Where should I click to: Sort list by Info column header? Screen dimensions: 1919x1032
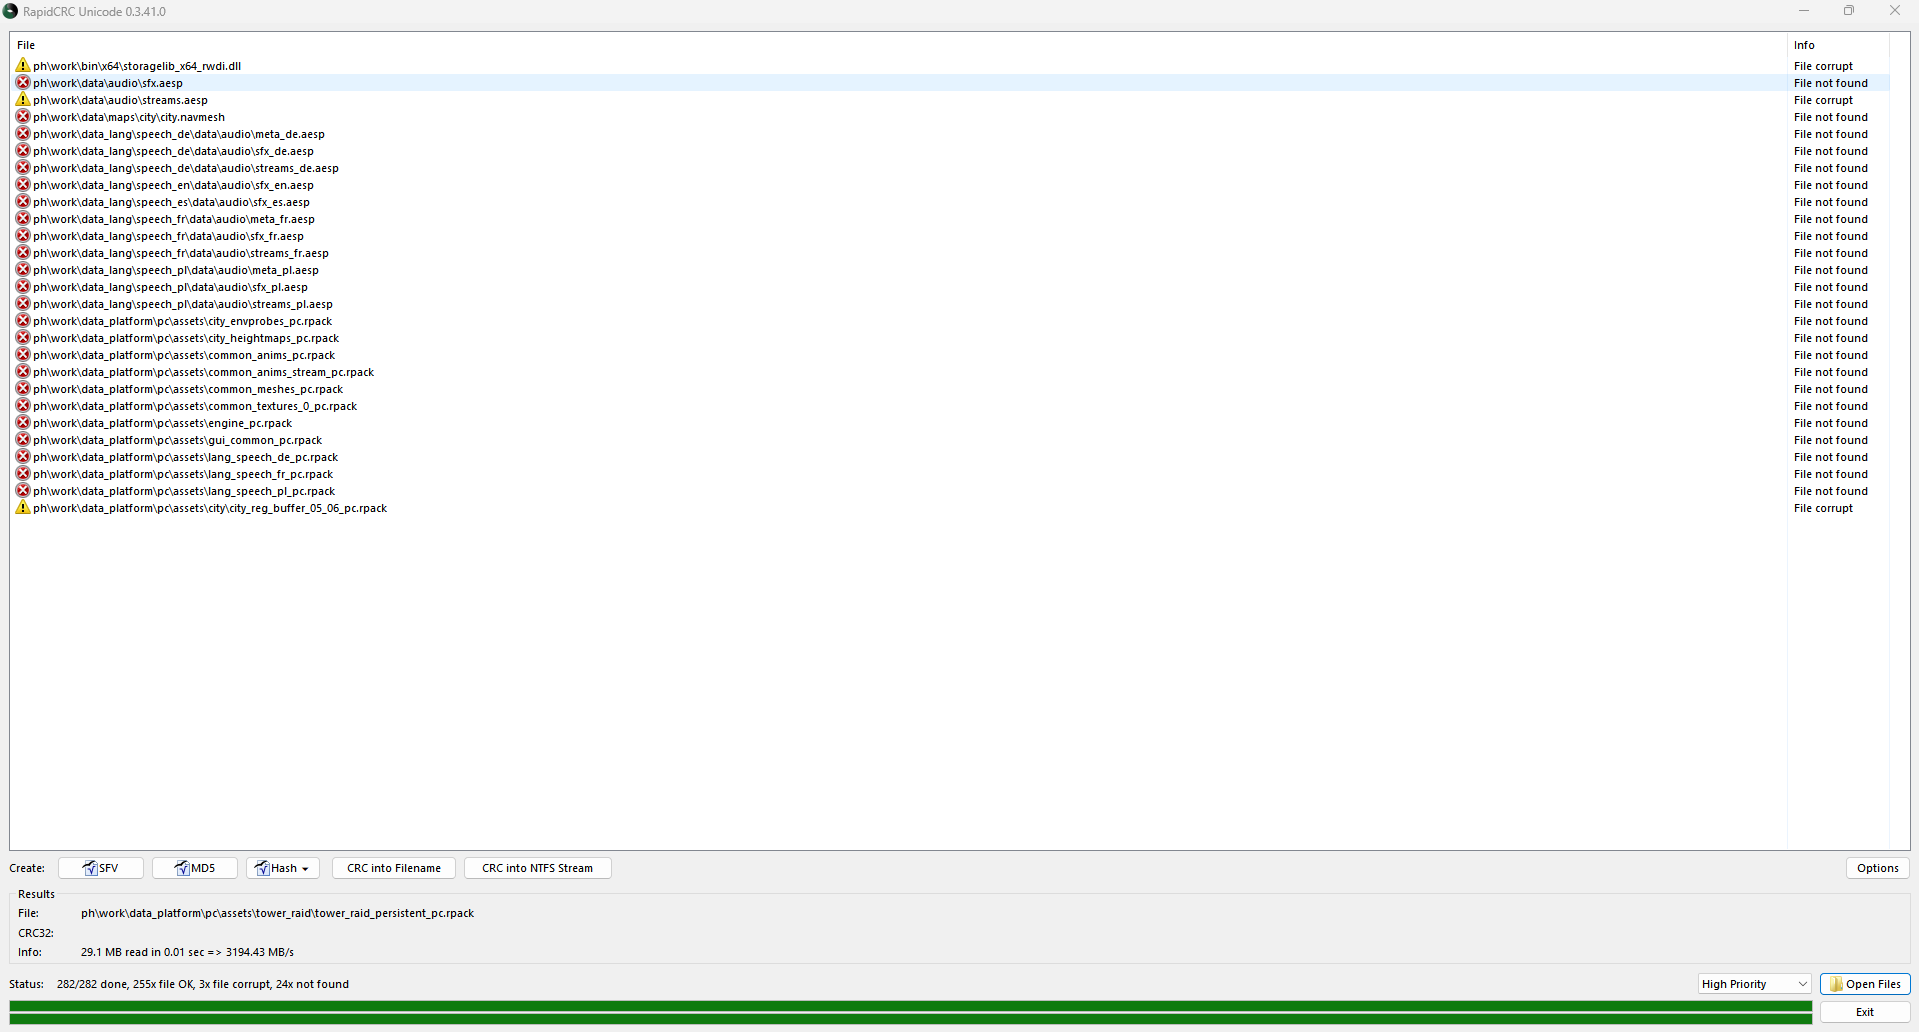[1804, 45]
